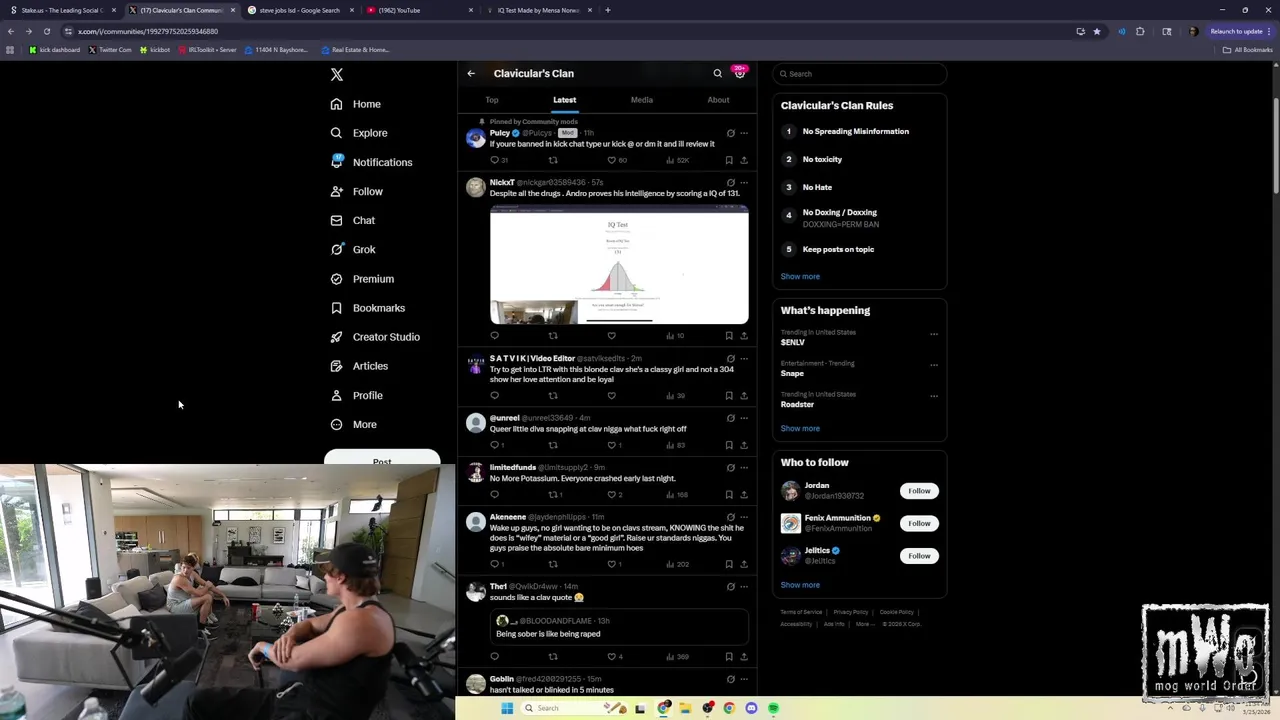Open more options on @unreel post
1280x720 pixels.
coord(744,418)
